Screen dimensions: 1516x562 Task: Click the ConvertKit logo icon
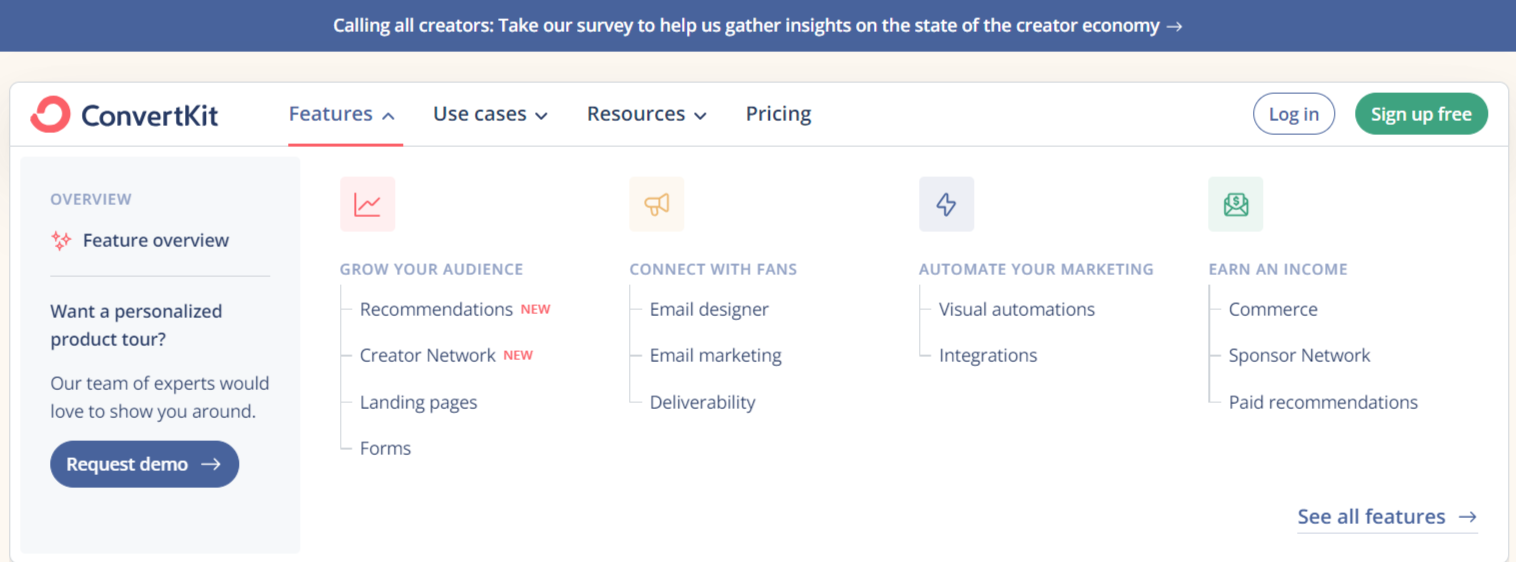(x=50, y=114)
